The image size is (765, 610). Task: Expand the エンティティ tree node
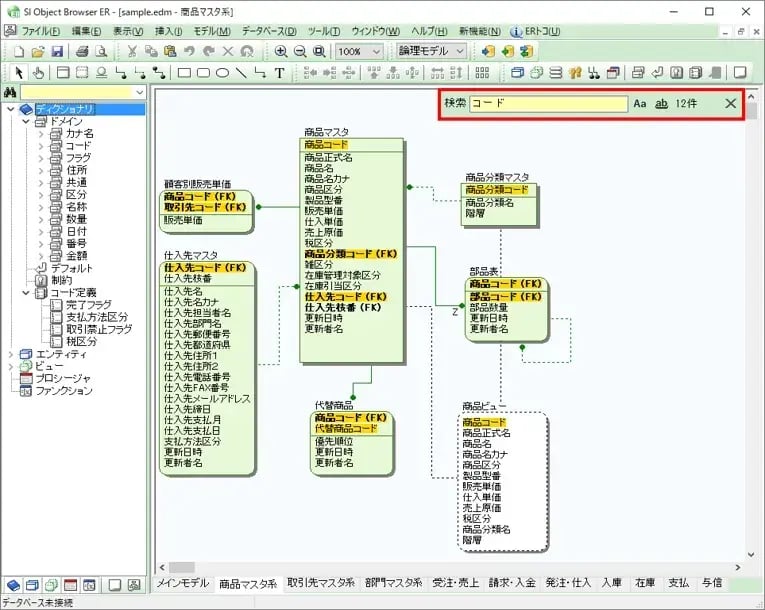(10, 354)
